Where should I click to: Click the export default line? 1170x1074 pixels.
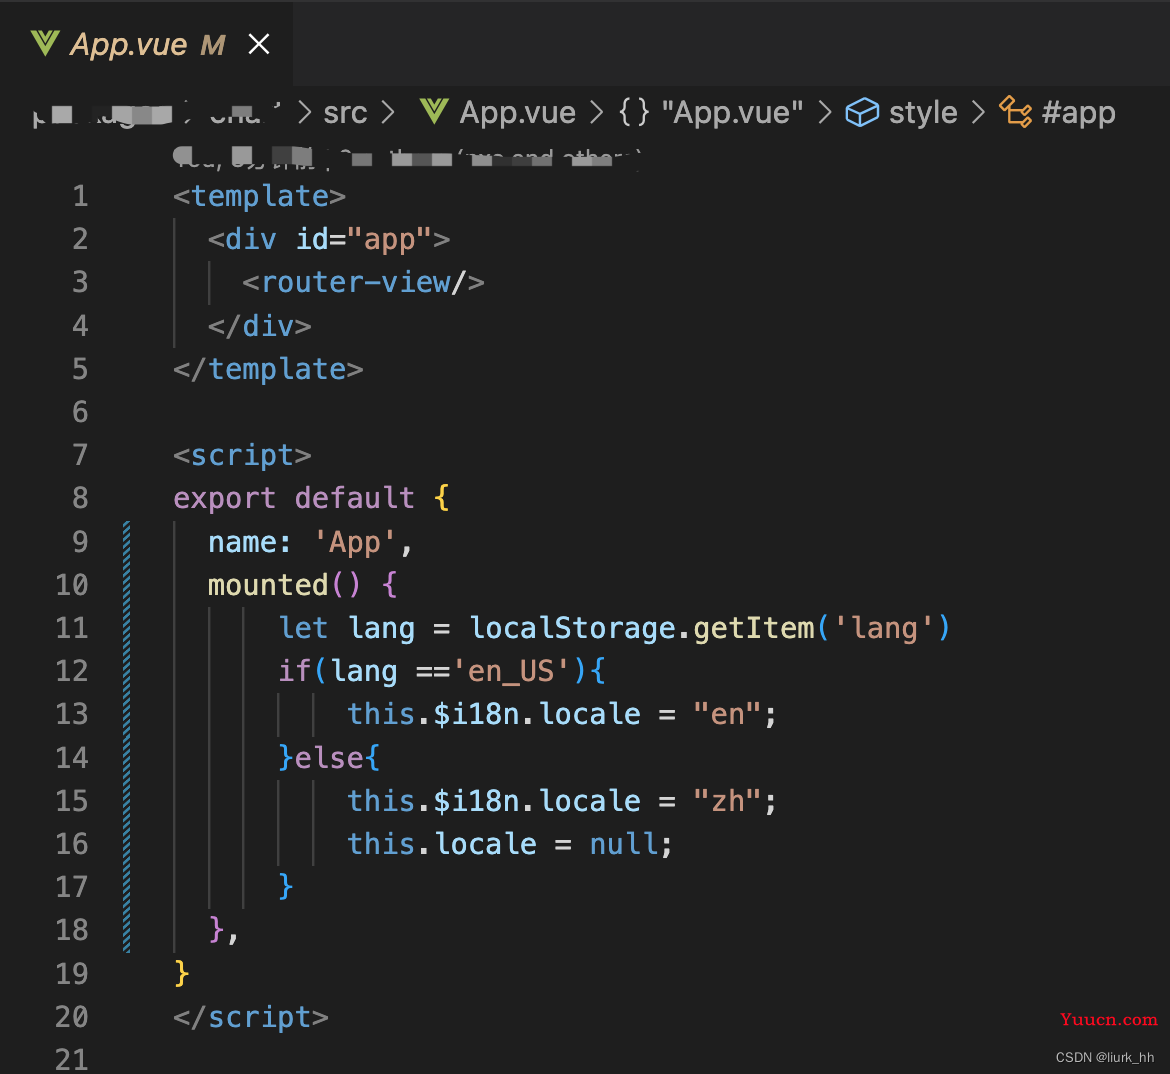click(311, 498)
